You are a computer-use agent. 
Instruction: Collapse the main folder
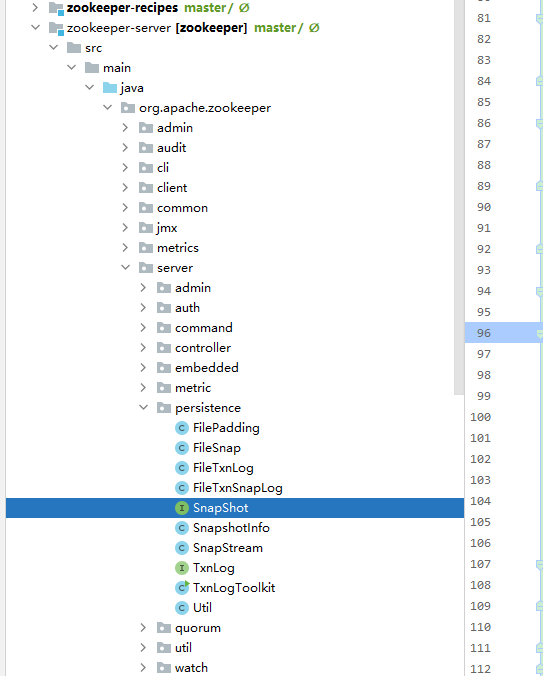click(x=72, y=68)
